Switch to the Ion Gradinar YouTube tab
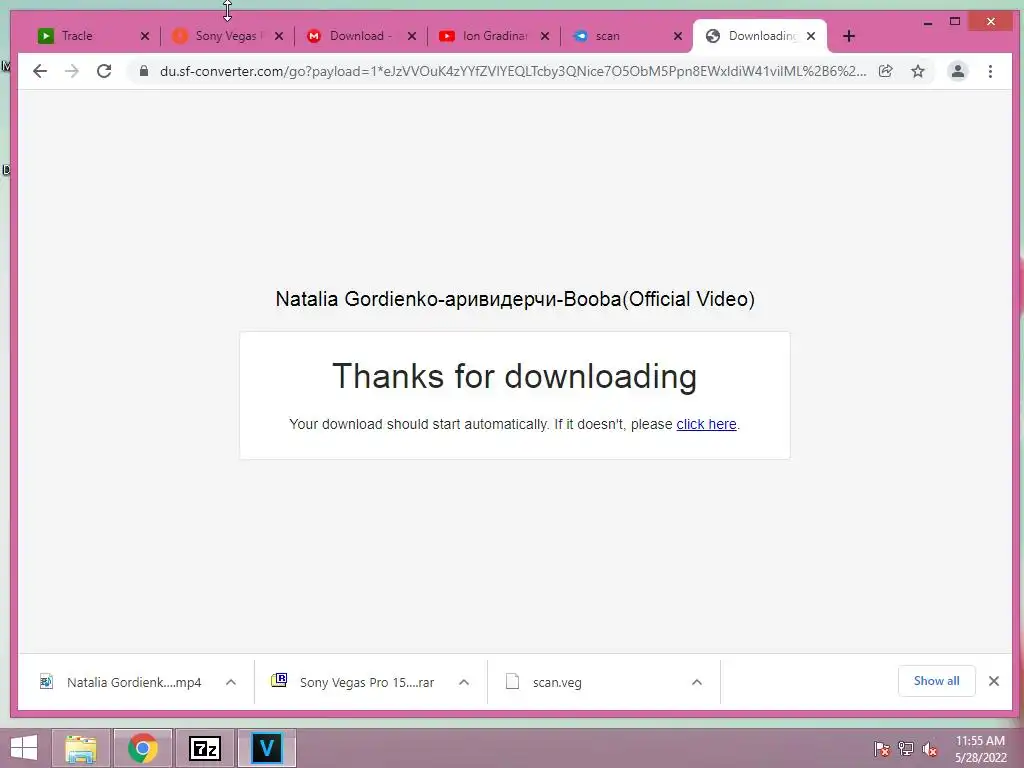The width and height of the screenshot is (1024, 768). [493, 36]
